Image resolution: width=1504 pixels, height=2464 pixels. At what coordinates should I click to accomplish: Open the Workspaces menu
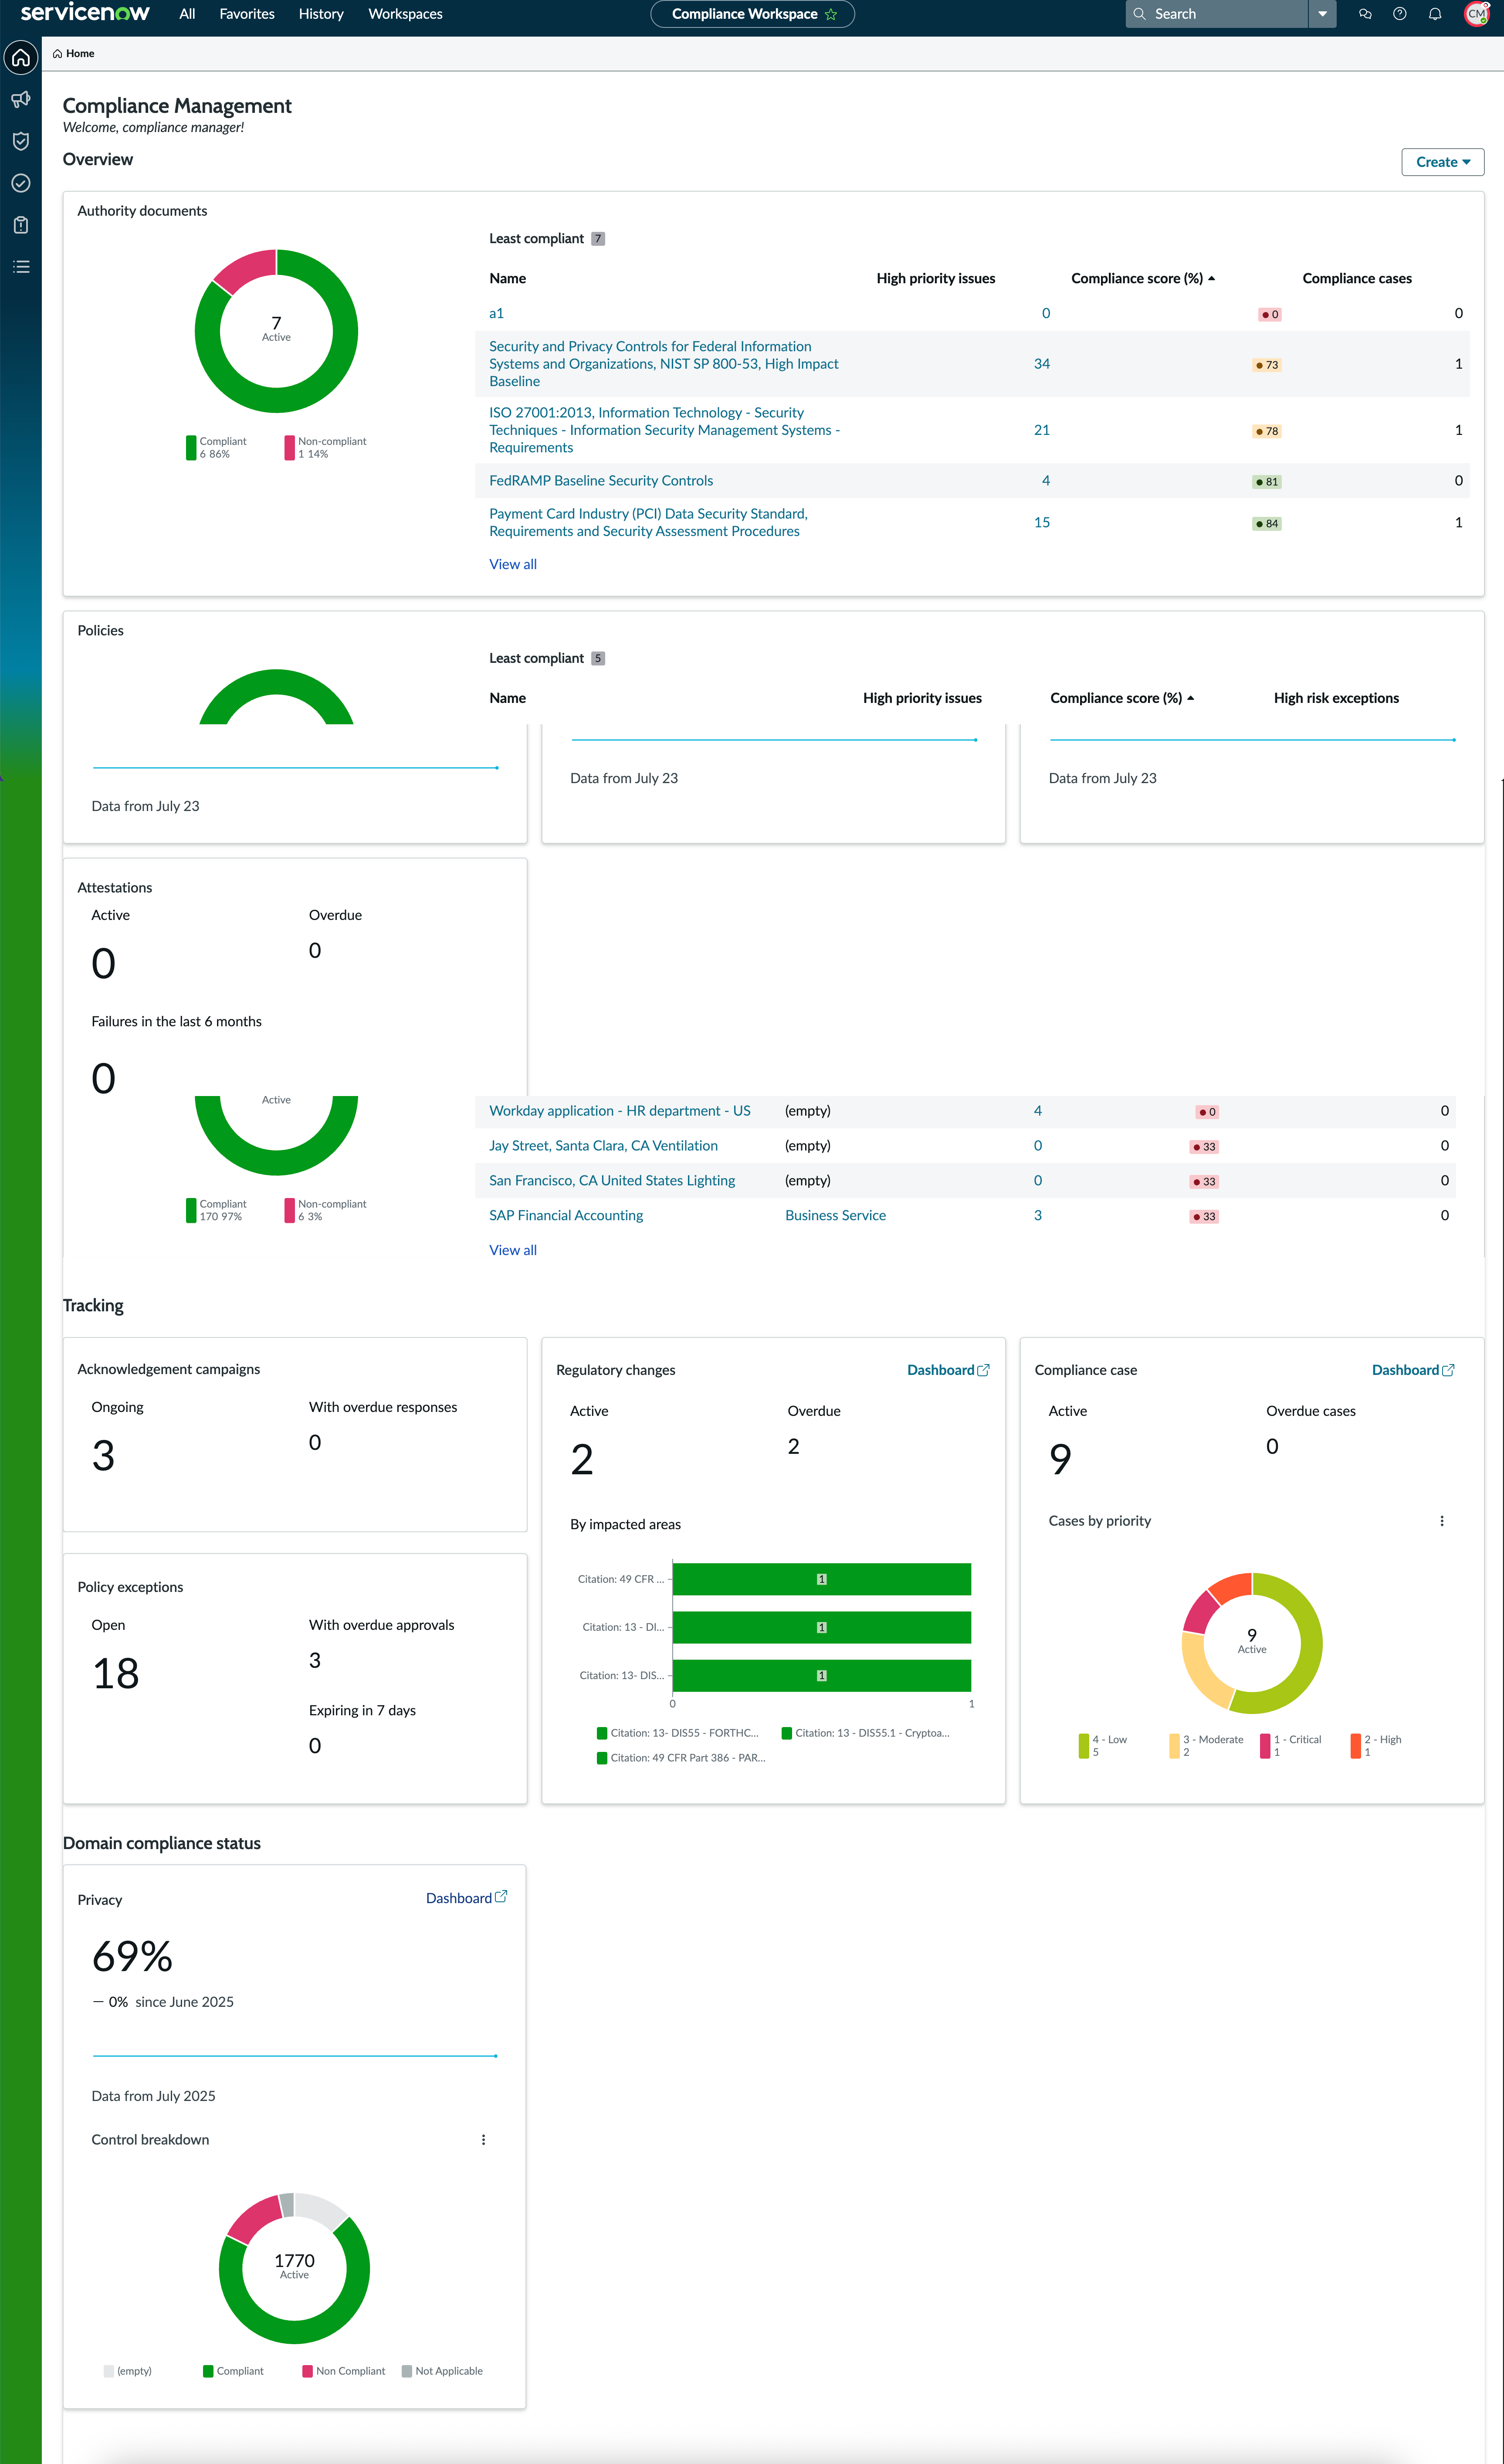(405, 14)
